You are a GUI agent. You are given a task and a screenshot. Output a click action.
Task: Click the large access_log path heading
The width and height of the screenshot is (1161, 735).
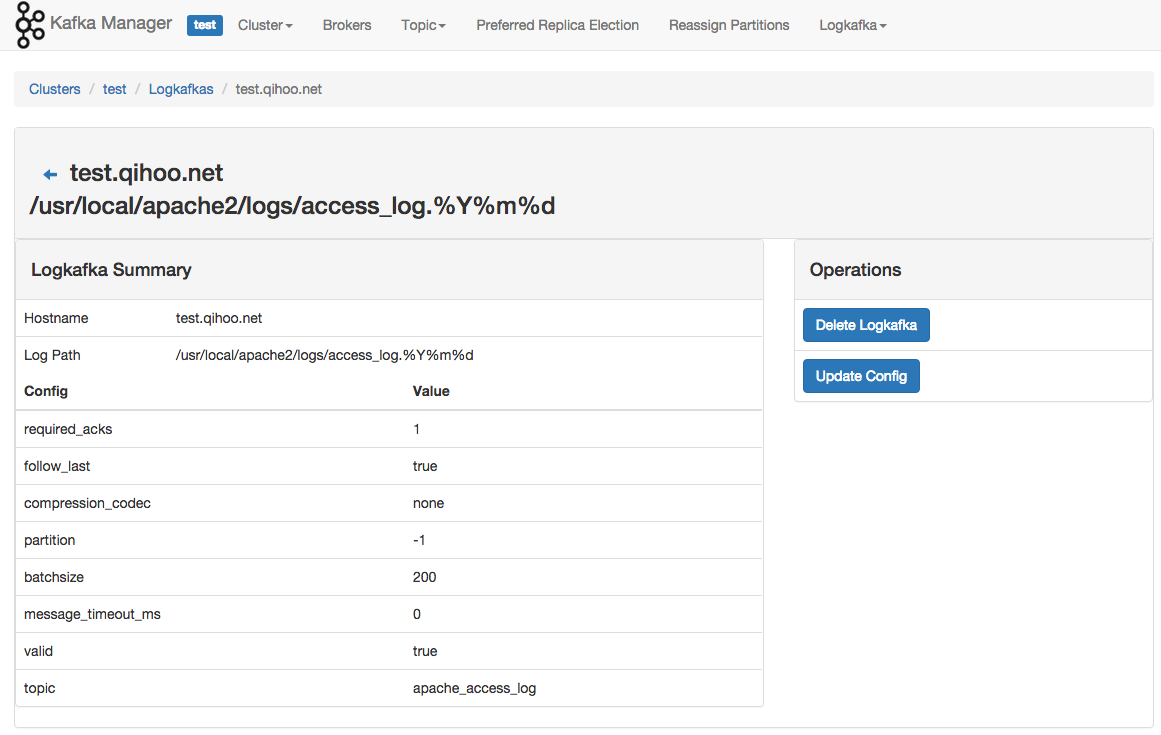[292, 206]
